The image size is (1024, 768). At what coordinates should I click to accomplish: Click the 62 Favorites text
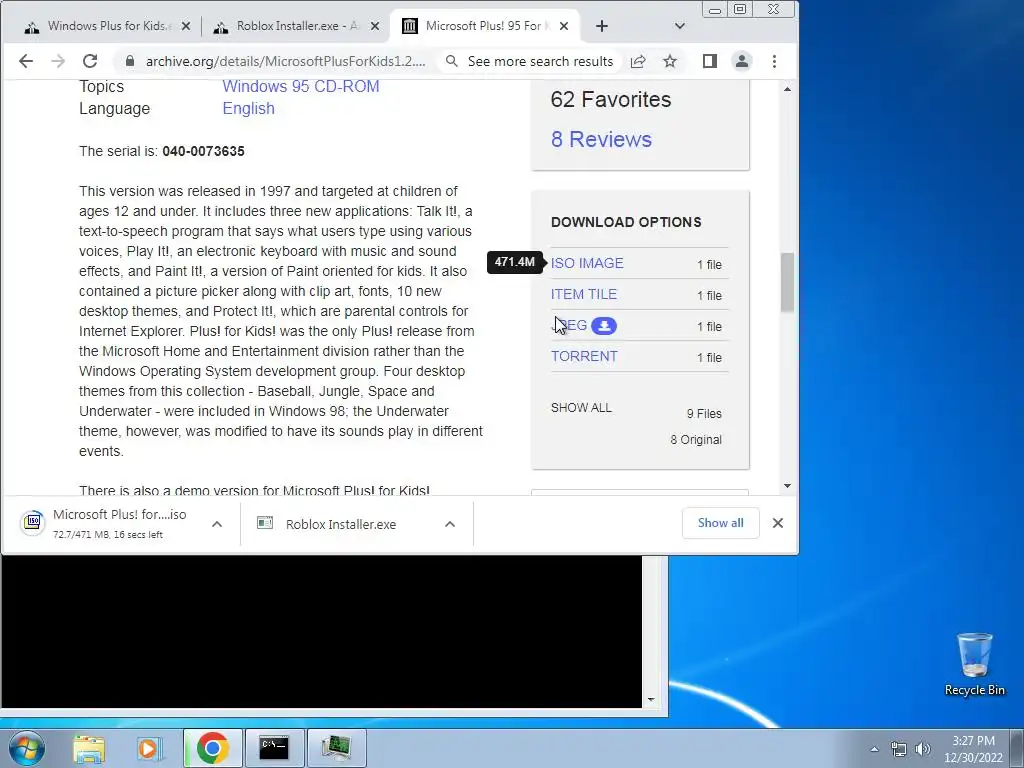(x=611, y=99)
